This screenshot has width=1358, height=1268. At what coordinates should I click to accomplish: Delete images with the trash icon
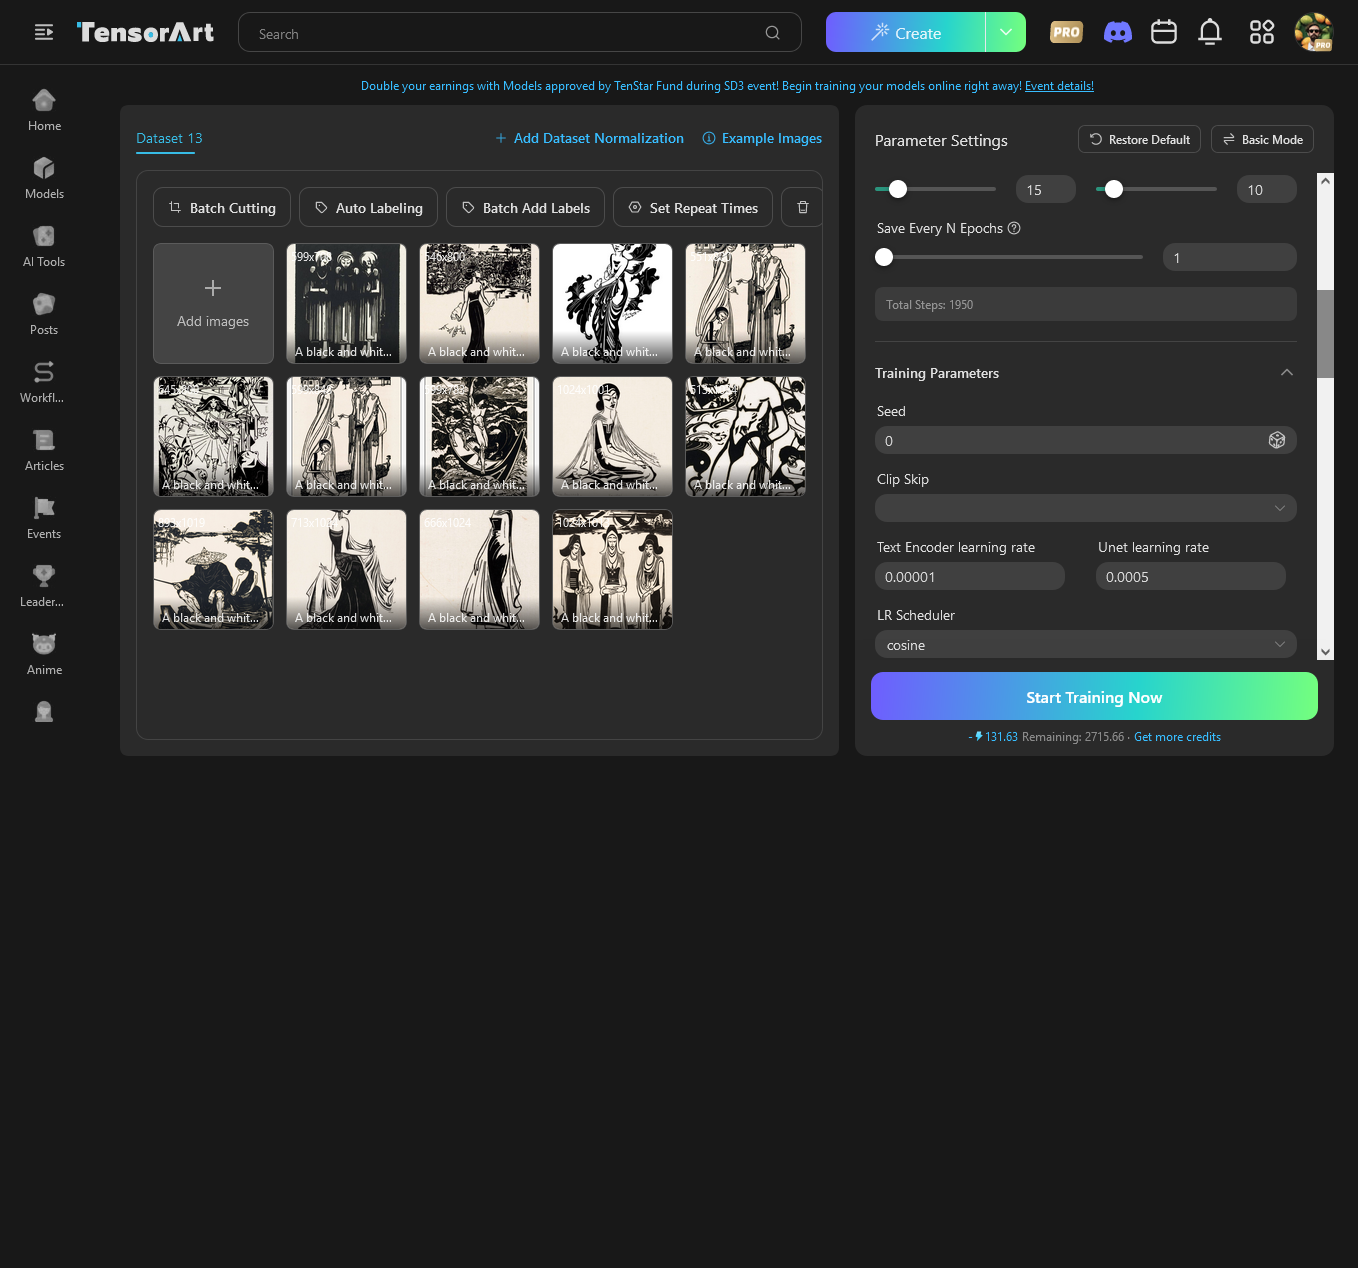pos(802,208)
